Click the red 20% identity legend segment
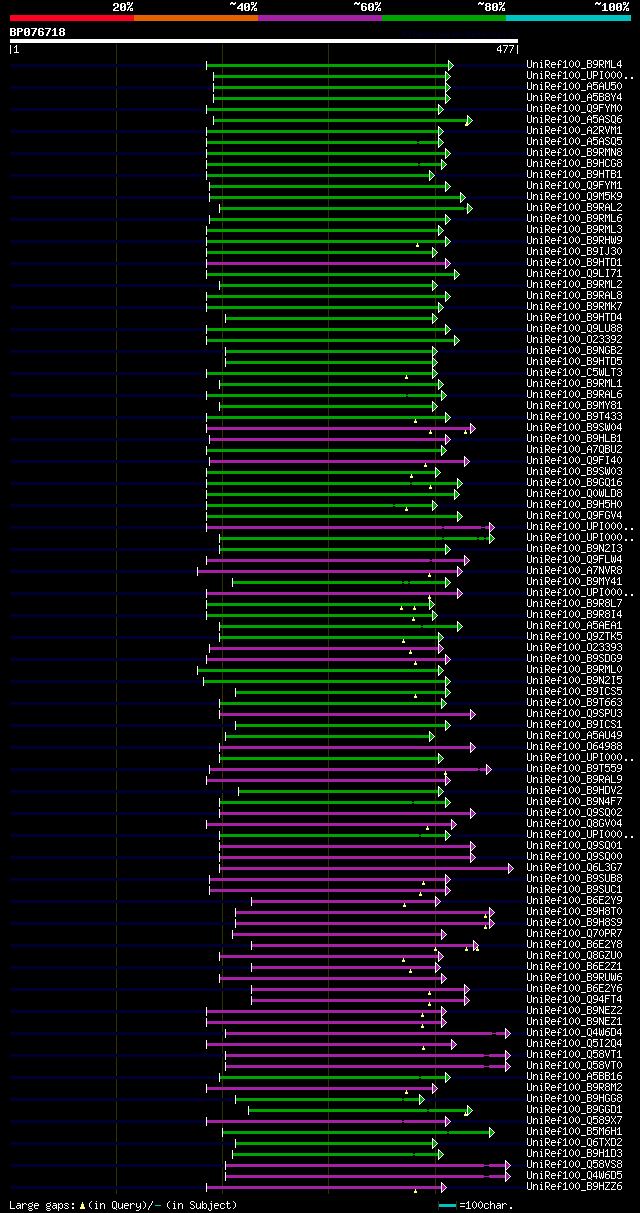Screen dimensions: 640x1213 (71, 18)
